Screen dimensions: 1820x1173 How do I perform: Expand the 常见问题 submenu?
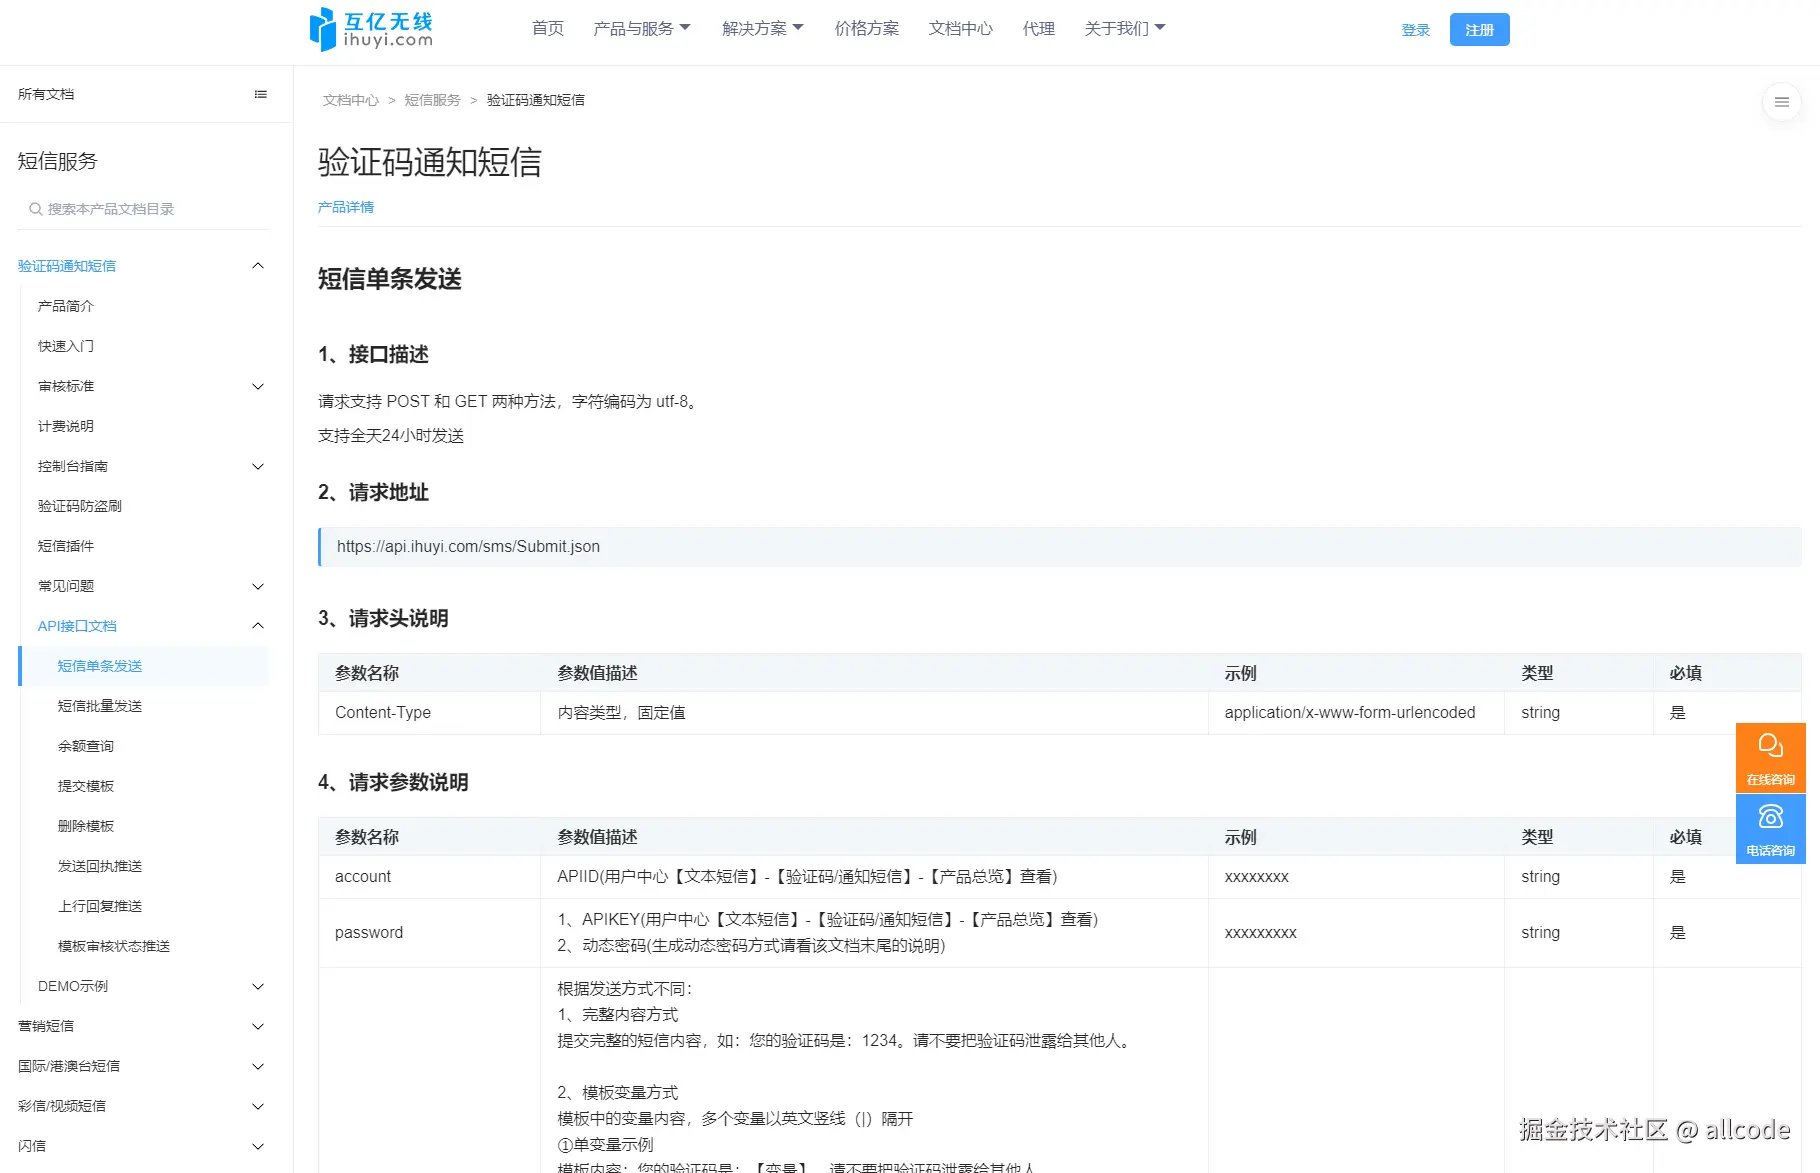(258, 586)
